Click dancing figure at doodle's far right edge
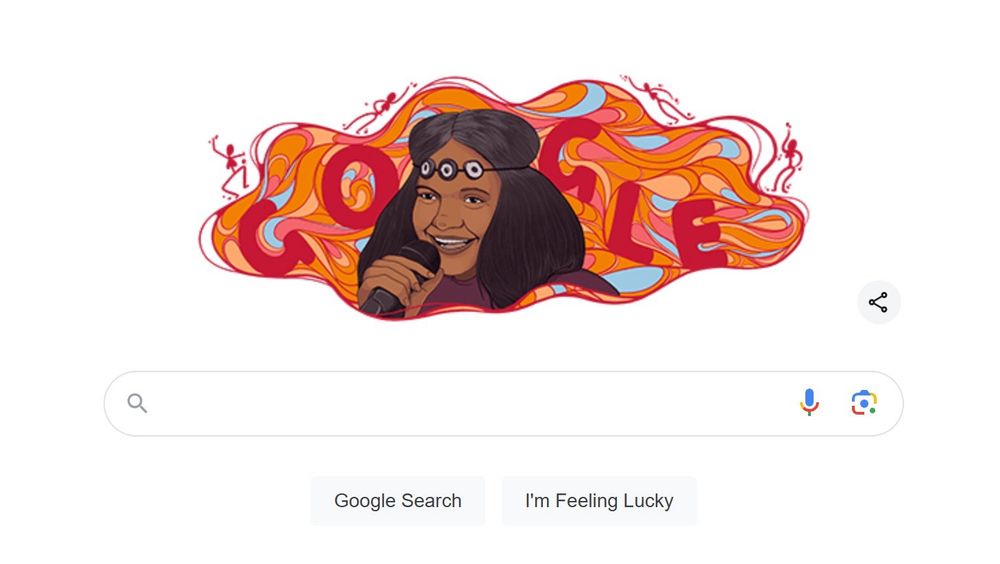The image size is (1000, 564). (x=789, y=158)
